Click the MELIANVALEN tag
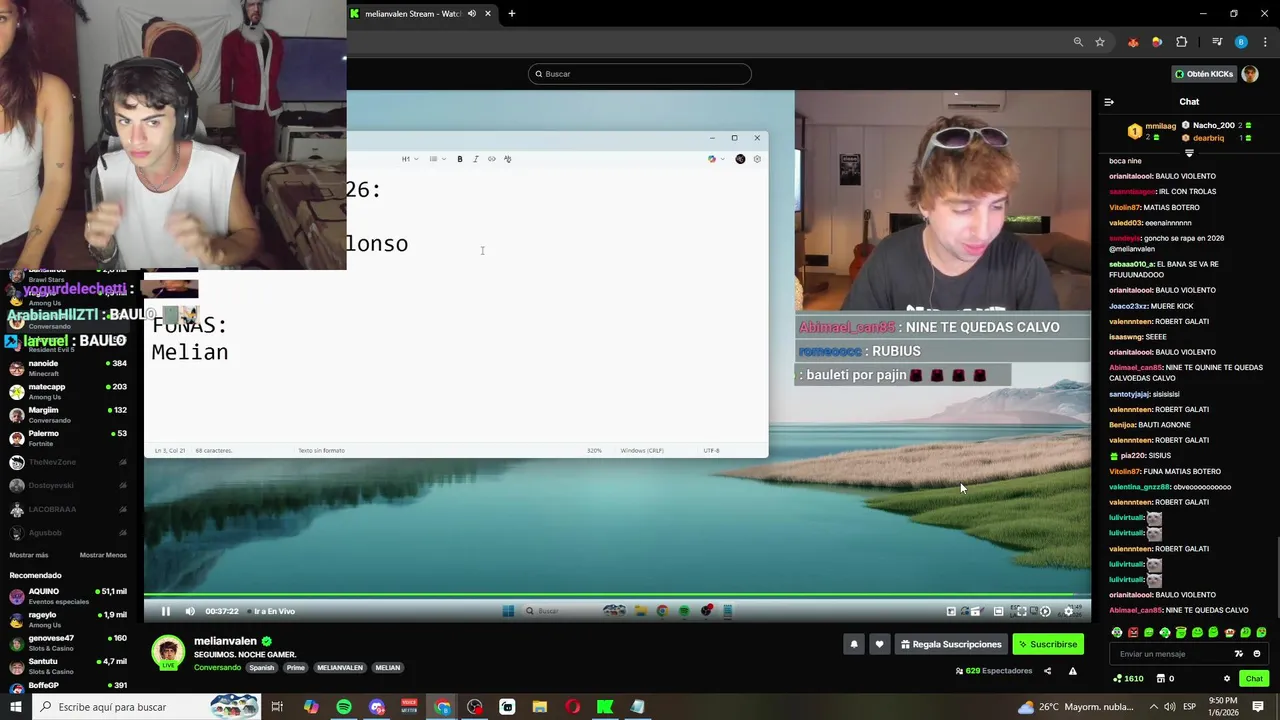 click(x=340, y=668)
